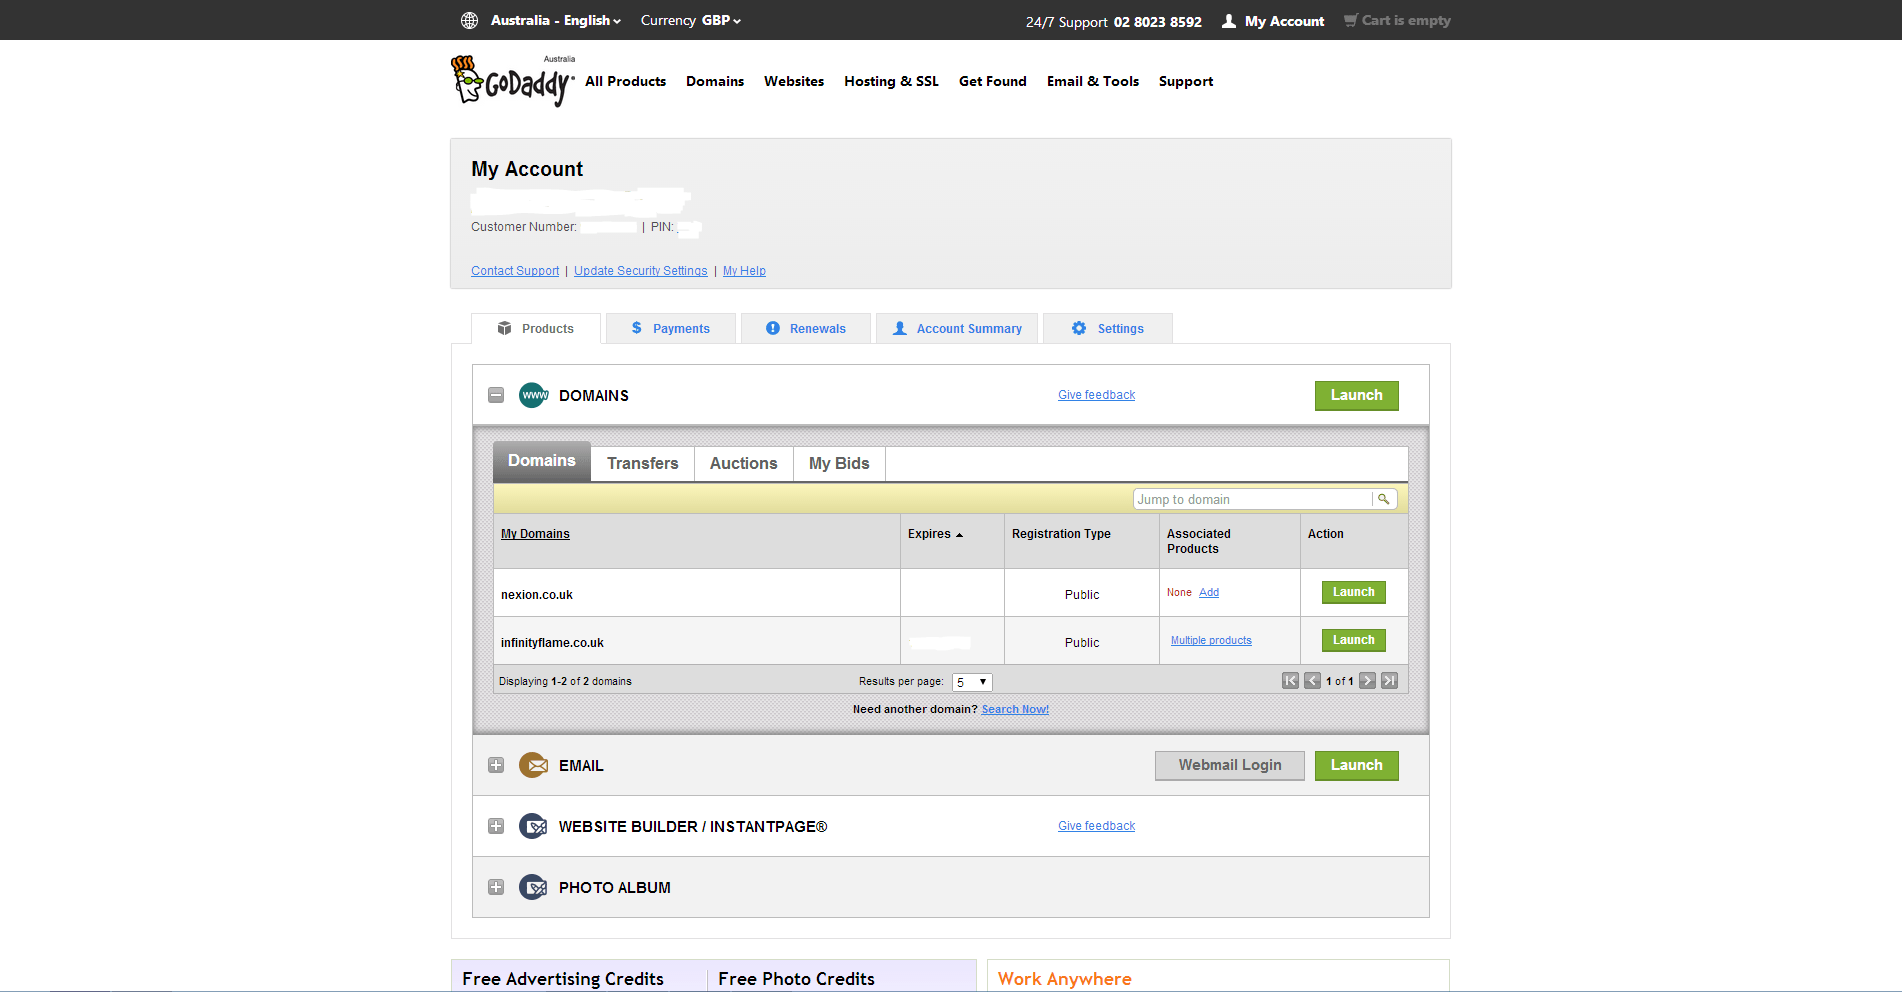Click the Email envelope icon
Viewport: 1902px width, 992px height.
pos(533,765)
